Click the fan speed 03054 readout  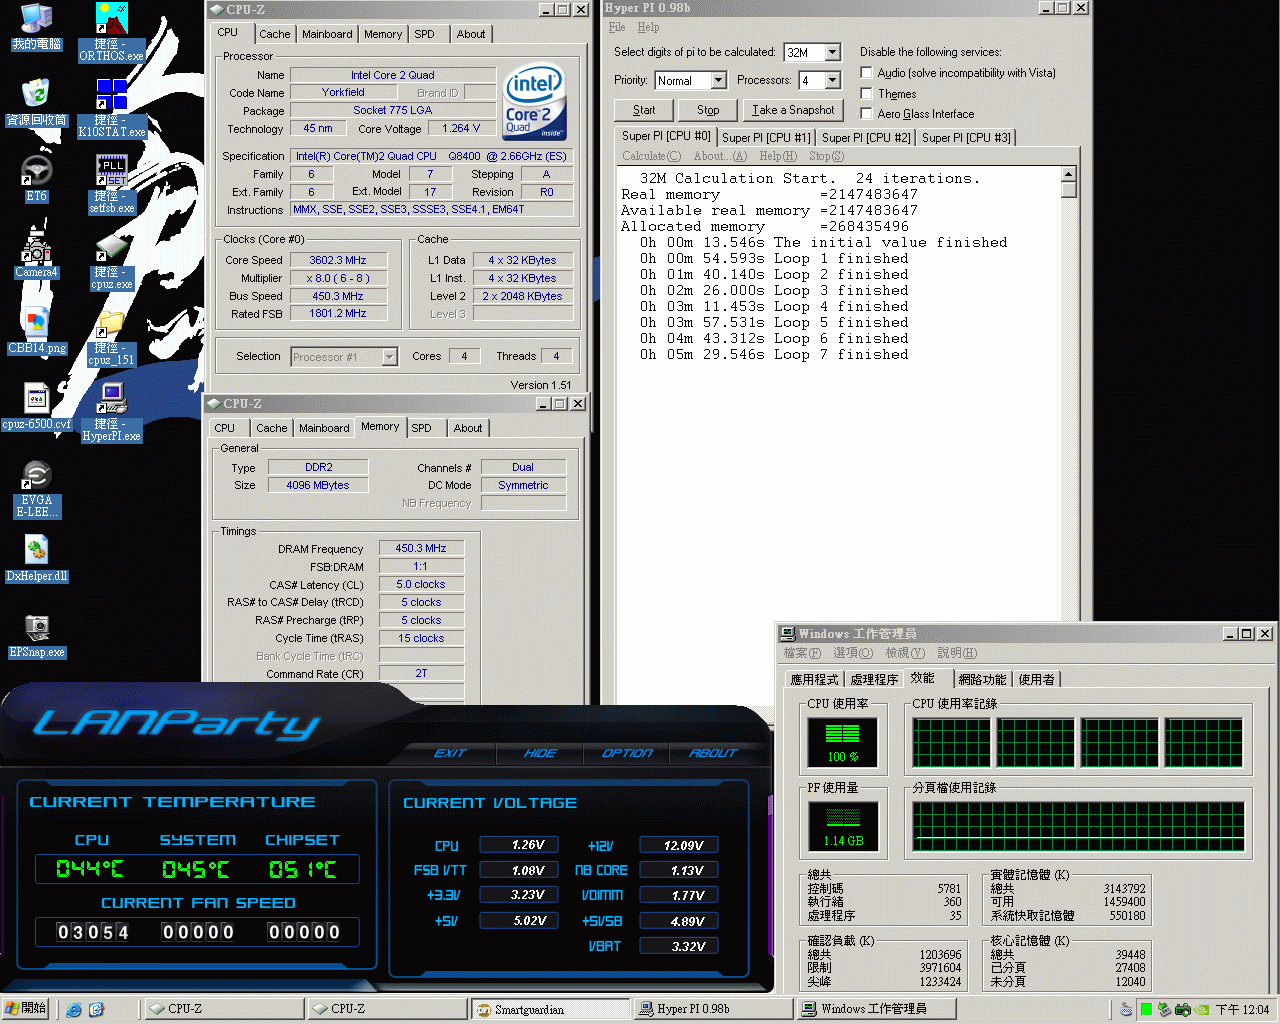click(x=93, y=932)
